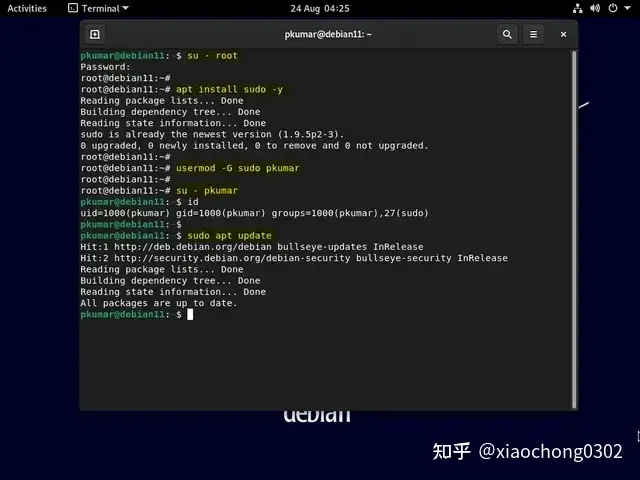The height and width of the screenshot is (480, 640).
Task: Open the Activities overview
Action: [x=27, y=8]
